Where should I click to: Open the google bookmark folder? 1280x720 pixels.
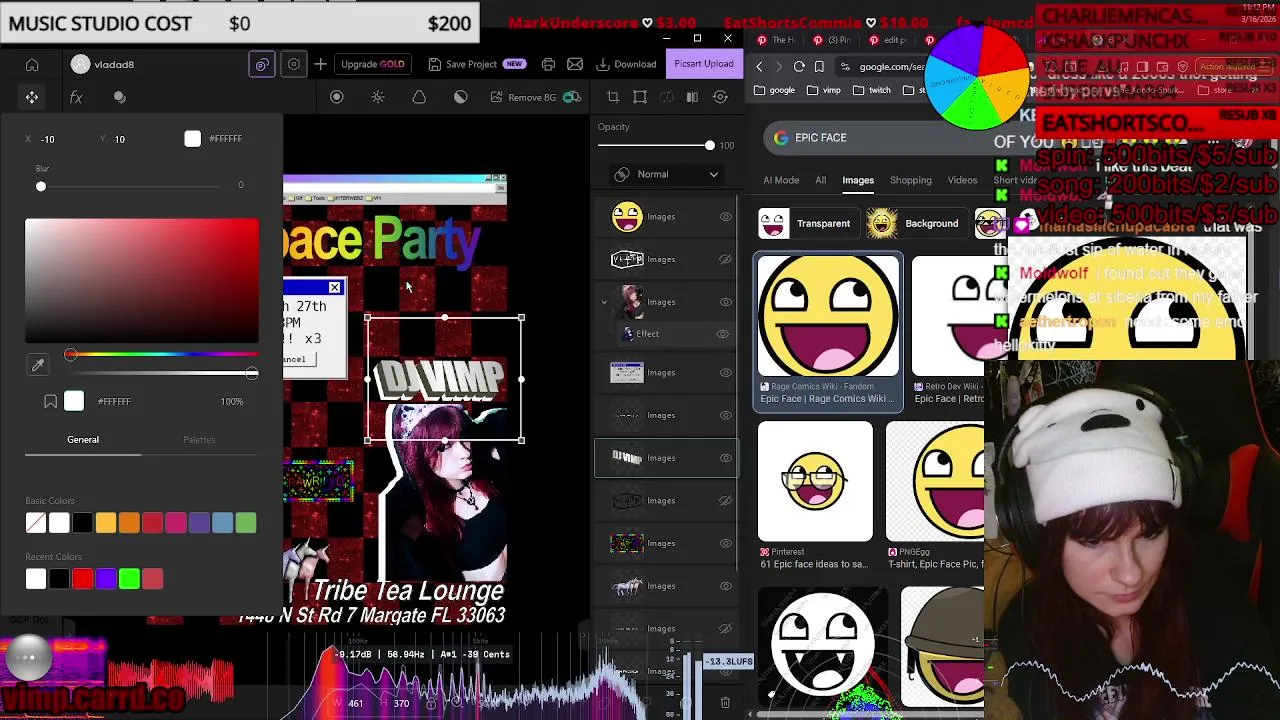[775, 90]
